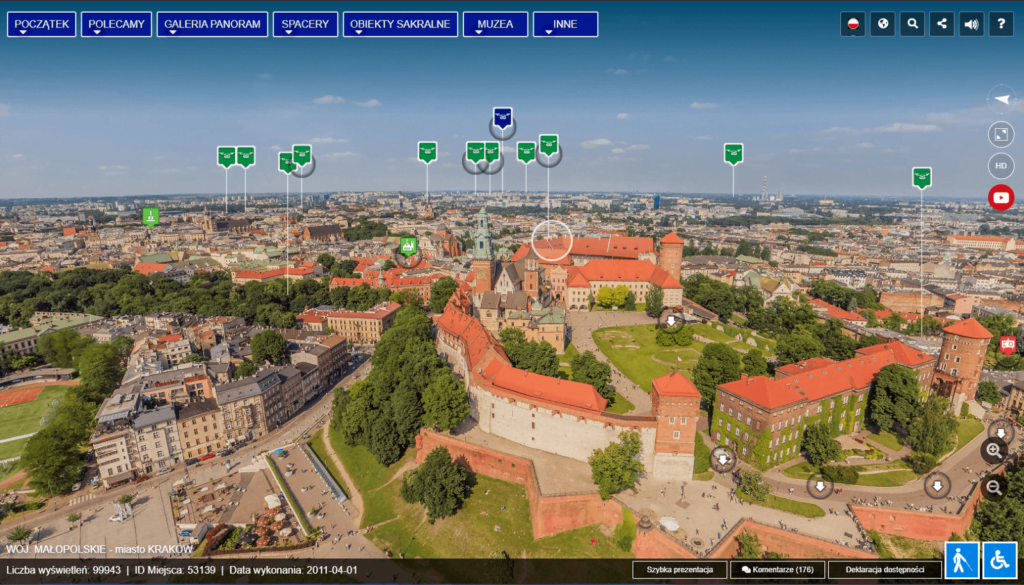Screen dimensions: 1024x585
Task: Open the search magnifier icon
Action: (x=911, y=24)
